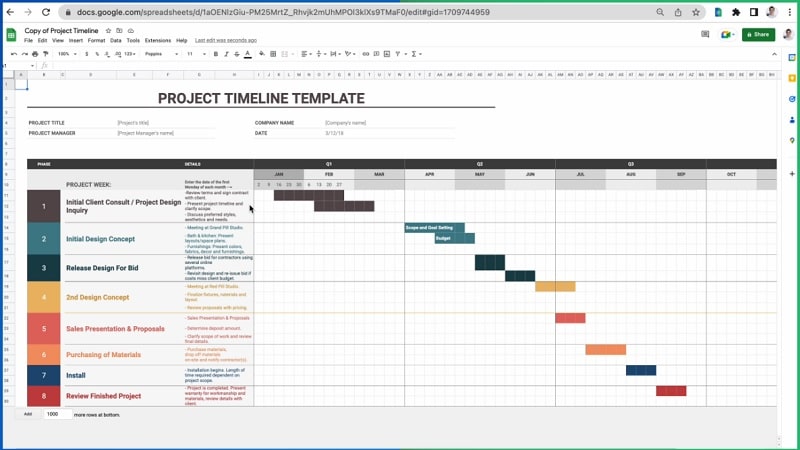The image size is (800, 450).
Task: Apply bold formatting
Action: point(216,54)
